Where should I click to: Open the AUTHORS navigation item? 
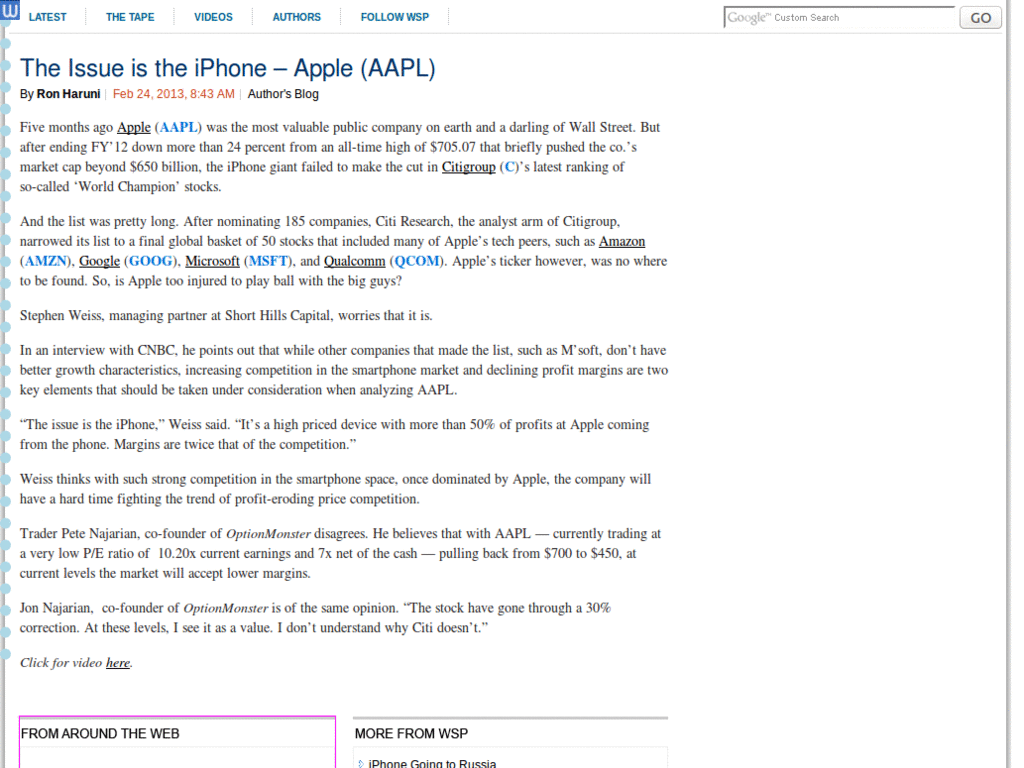(x=296, y=17)
